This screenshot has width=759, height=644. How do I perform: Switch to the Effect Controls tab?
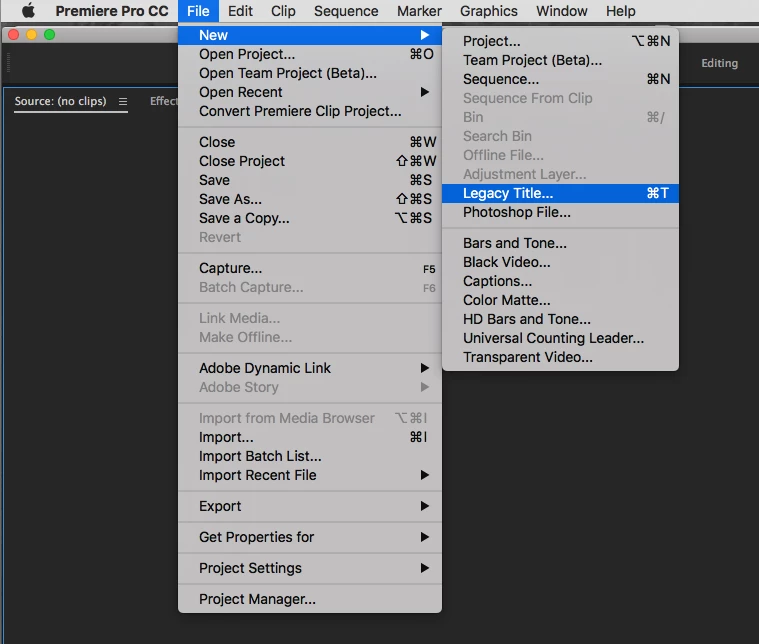pyautogui.click(x=164, y=101)
